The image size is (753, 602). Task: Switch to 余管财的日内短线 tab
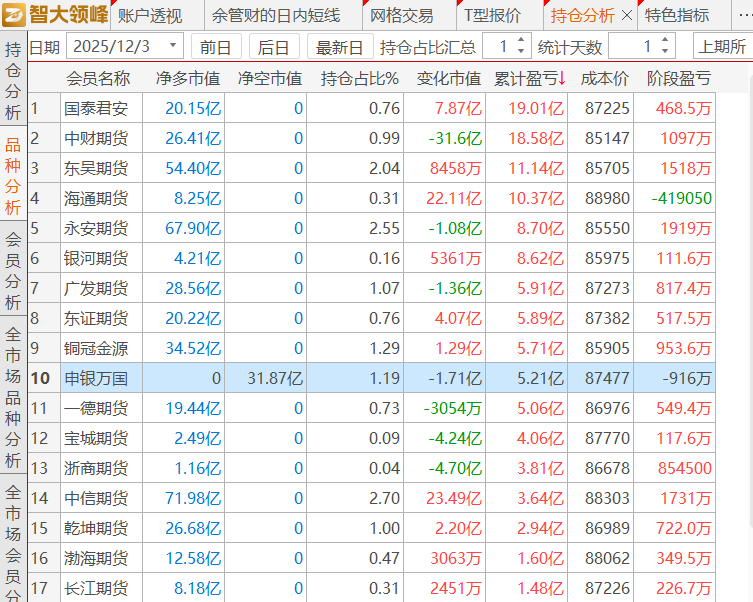pyautogui.click(x=276, y=16)
